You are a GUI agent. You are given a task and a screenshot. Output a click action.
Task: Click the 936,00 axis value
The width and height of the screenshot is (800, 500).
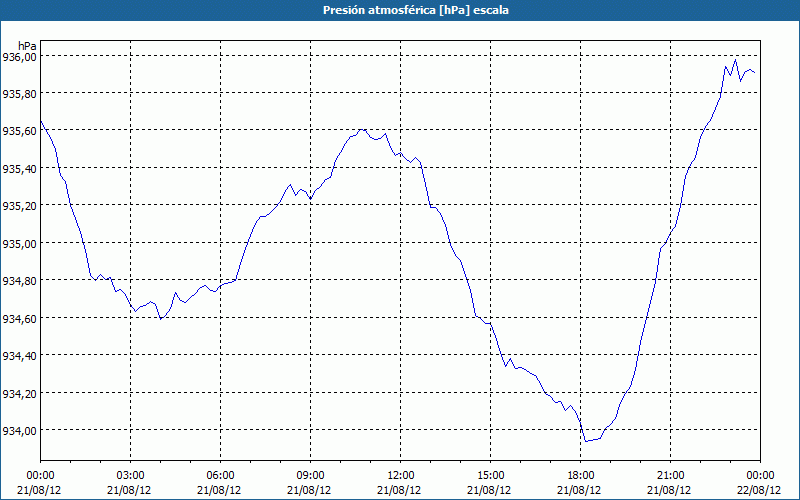19,56
